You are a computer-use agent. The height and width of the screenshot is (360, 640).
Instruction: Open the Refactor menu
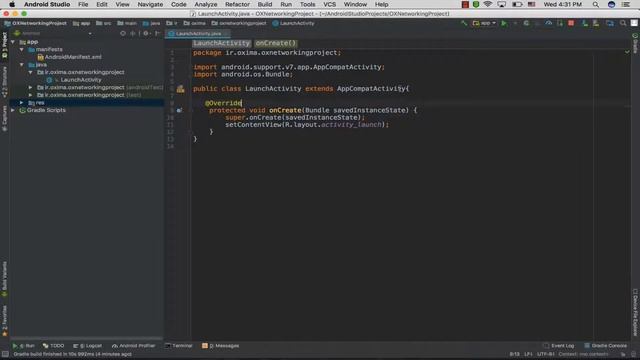point(237,4)
